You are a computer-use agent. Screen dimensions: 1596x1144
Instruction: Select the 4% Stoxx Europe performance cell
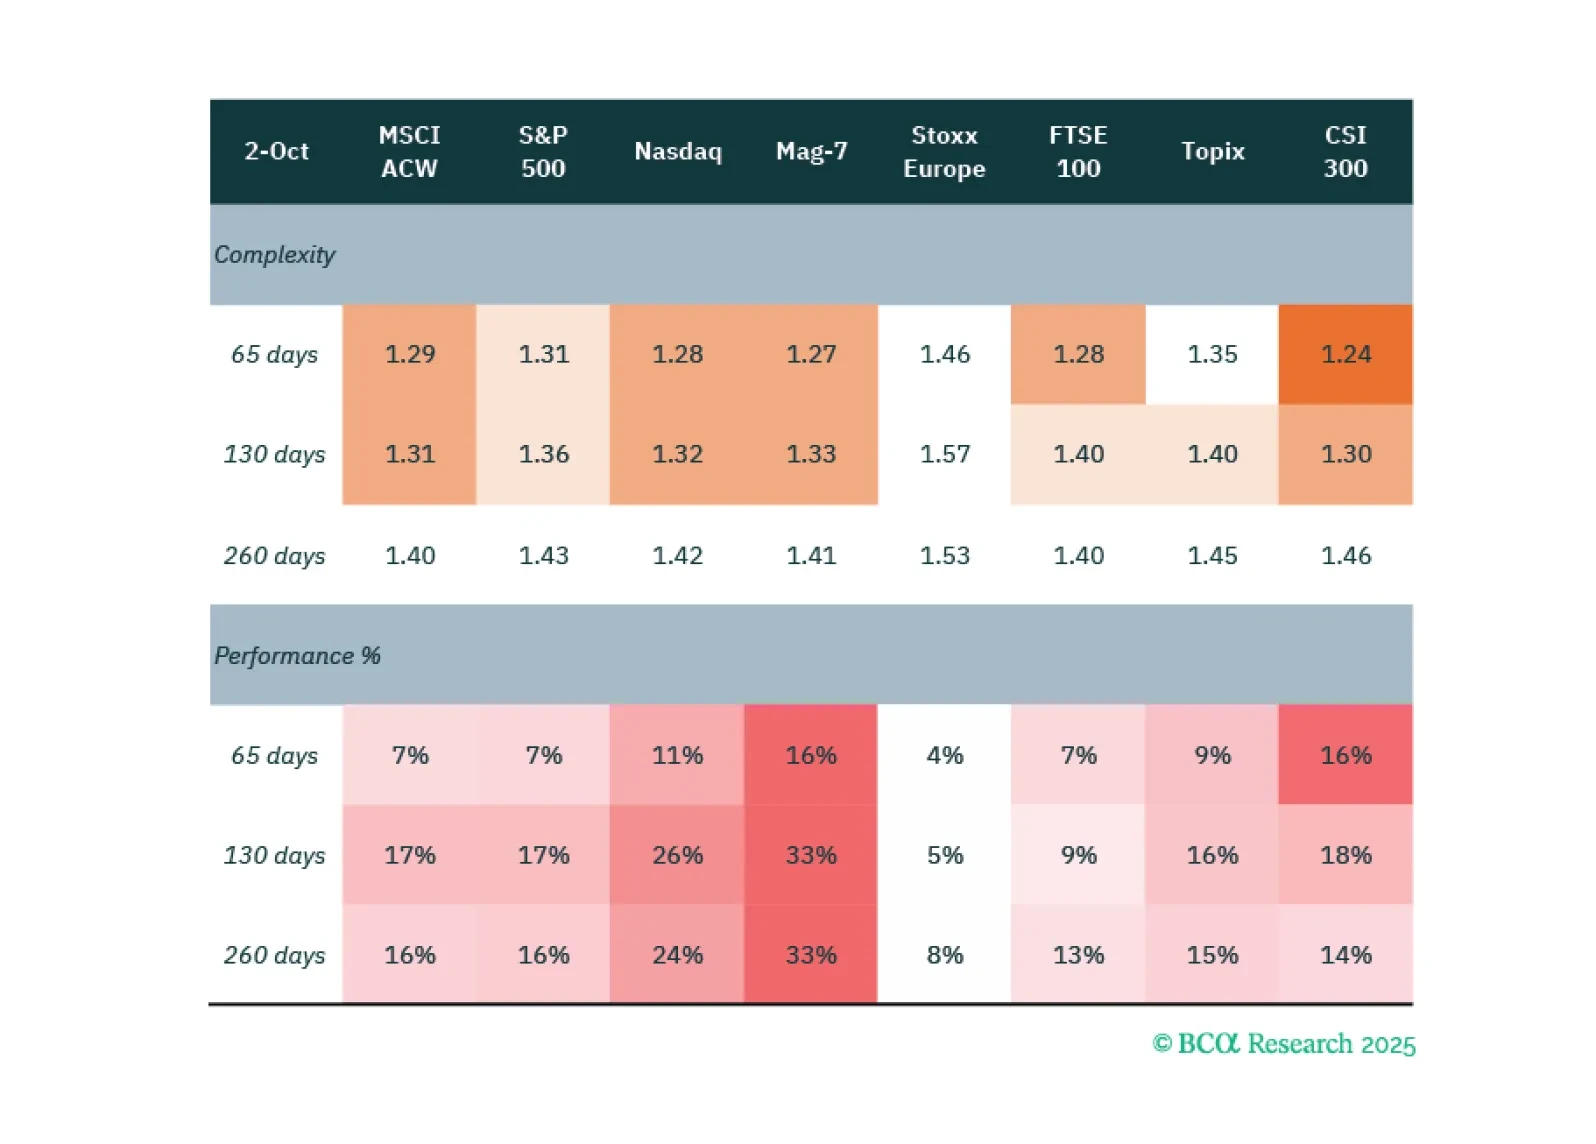pyautogui.click(x=944, y=755)
